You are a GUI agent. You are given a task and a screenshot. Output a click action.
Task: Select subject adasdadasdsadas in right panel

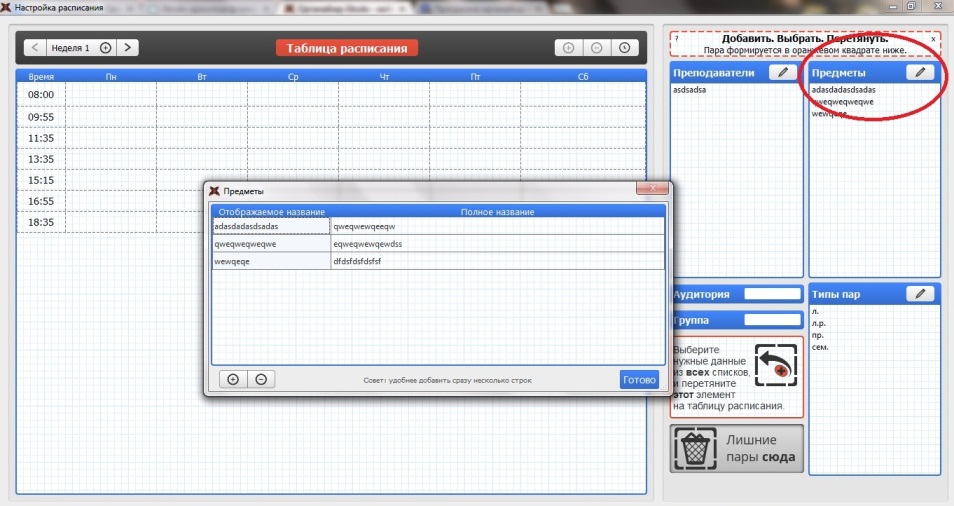coord(844,89)
